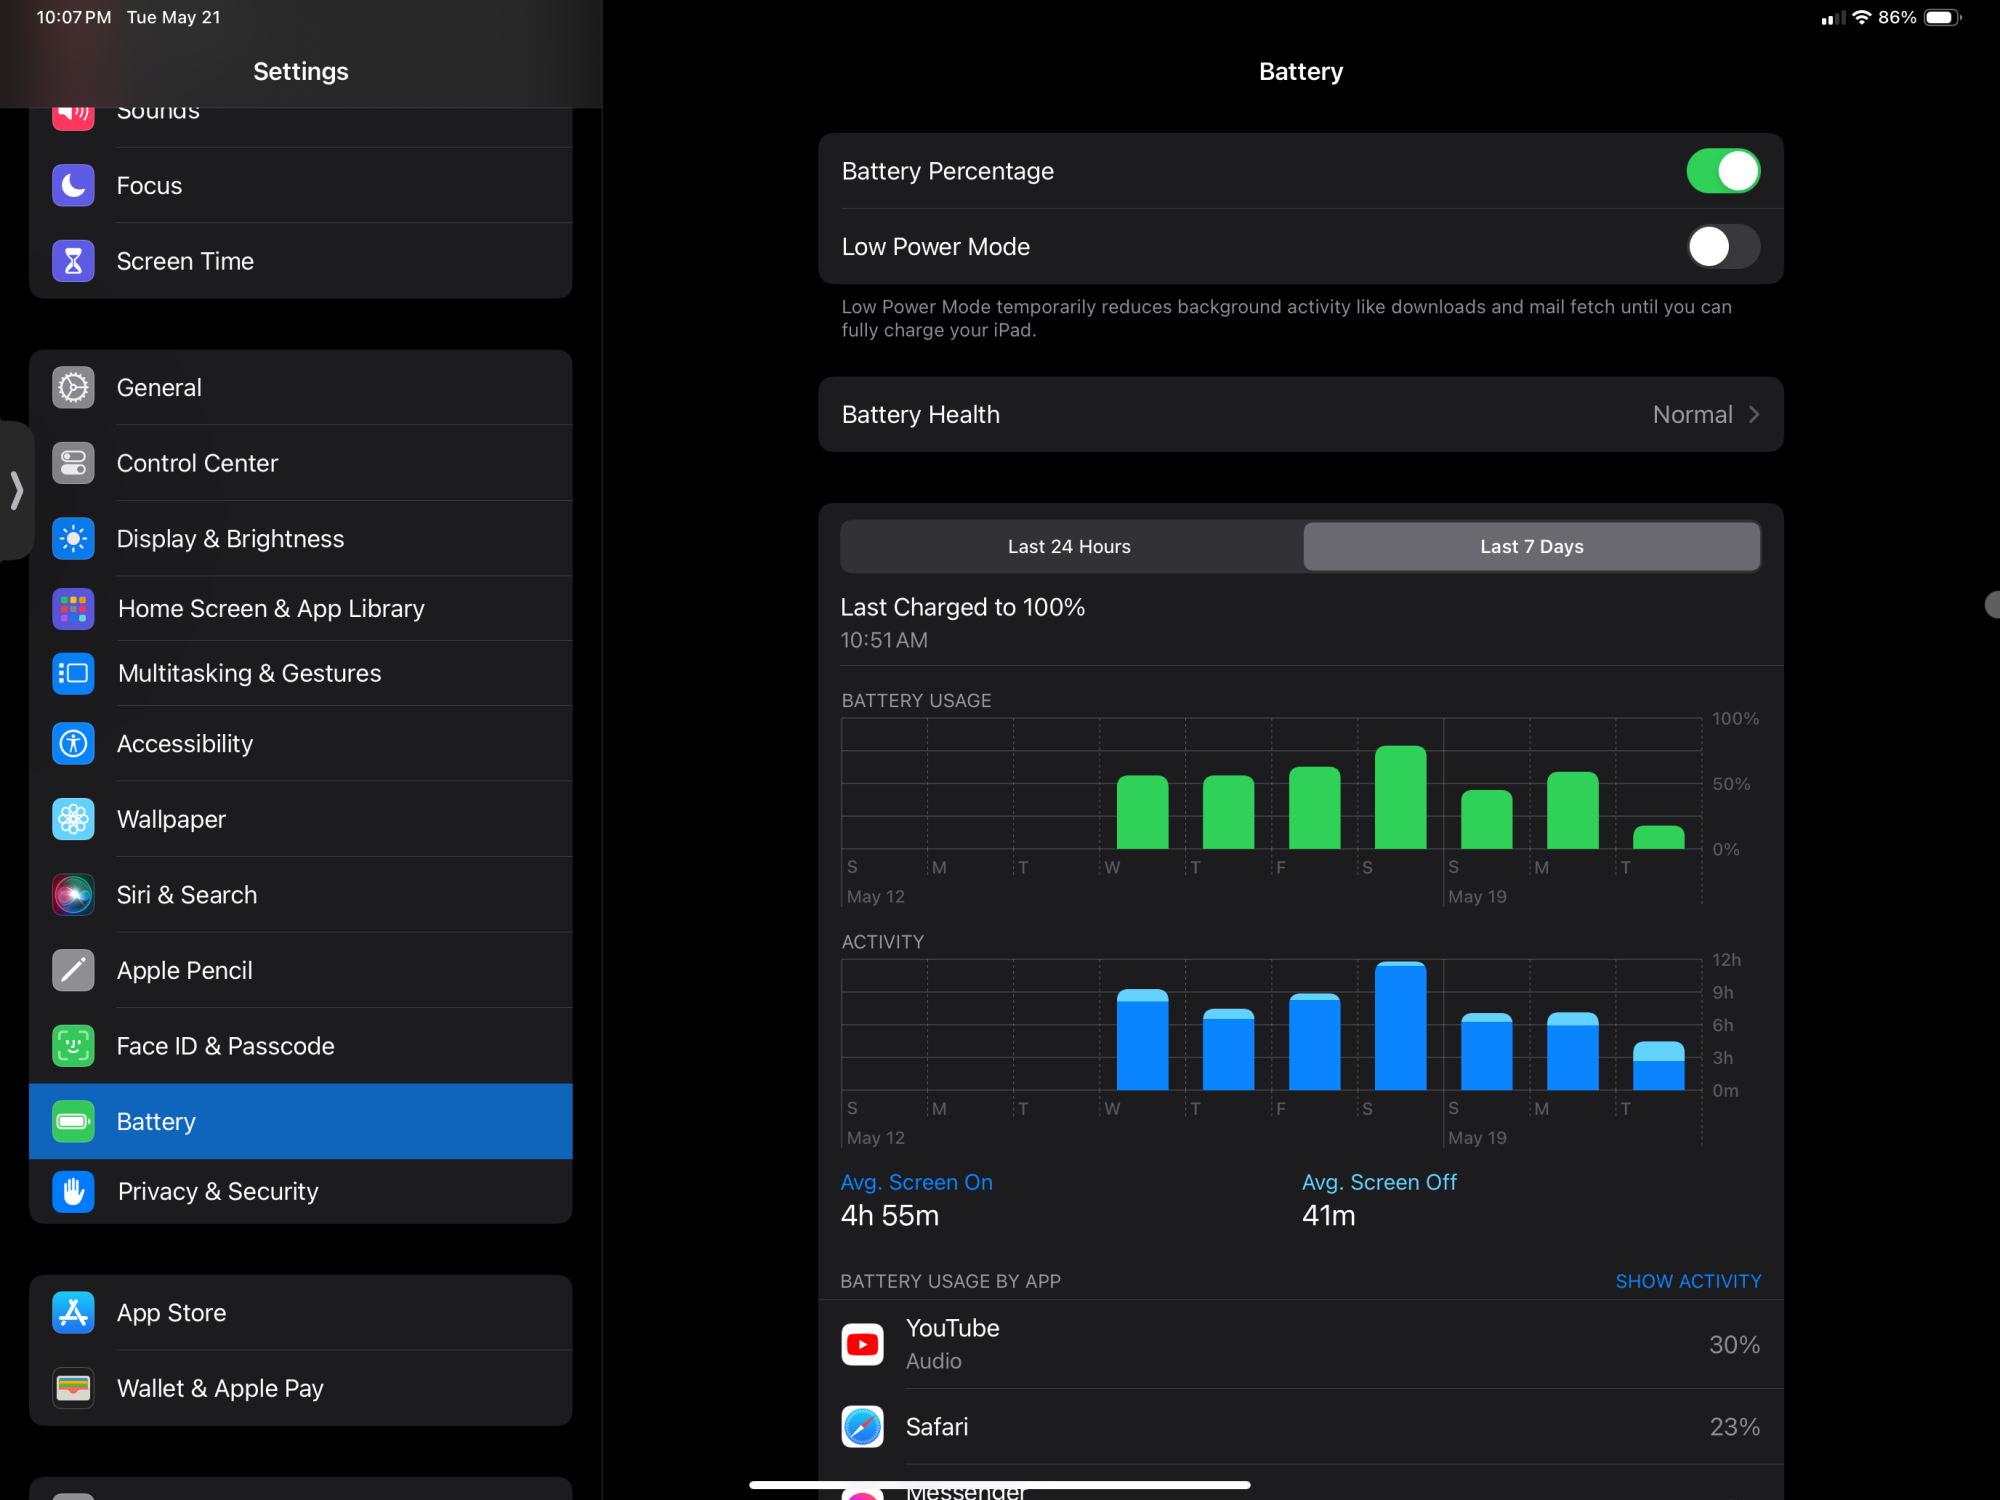The image size is (2000, 1500).
Task: Tap the App Store icon
Action: point(73,1312)
